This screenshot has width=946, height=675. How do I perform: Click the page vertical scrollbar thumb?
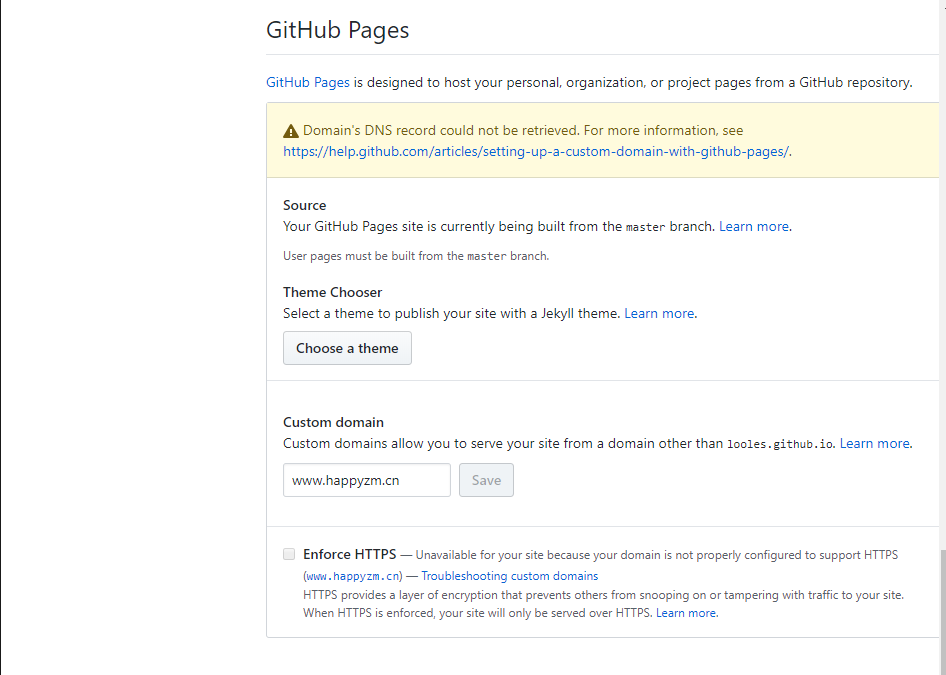pyautogui.click(x=943, y=612)
